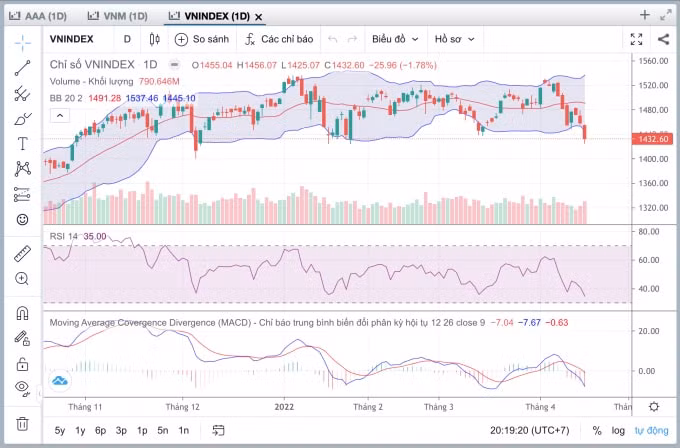Open Các chỉ báo indicators menu
This screenshot has width=680, height=448.
tap(279, 39)
